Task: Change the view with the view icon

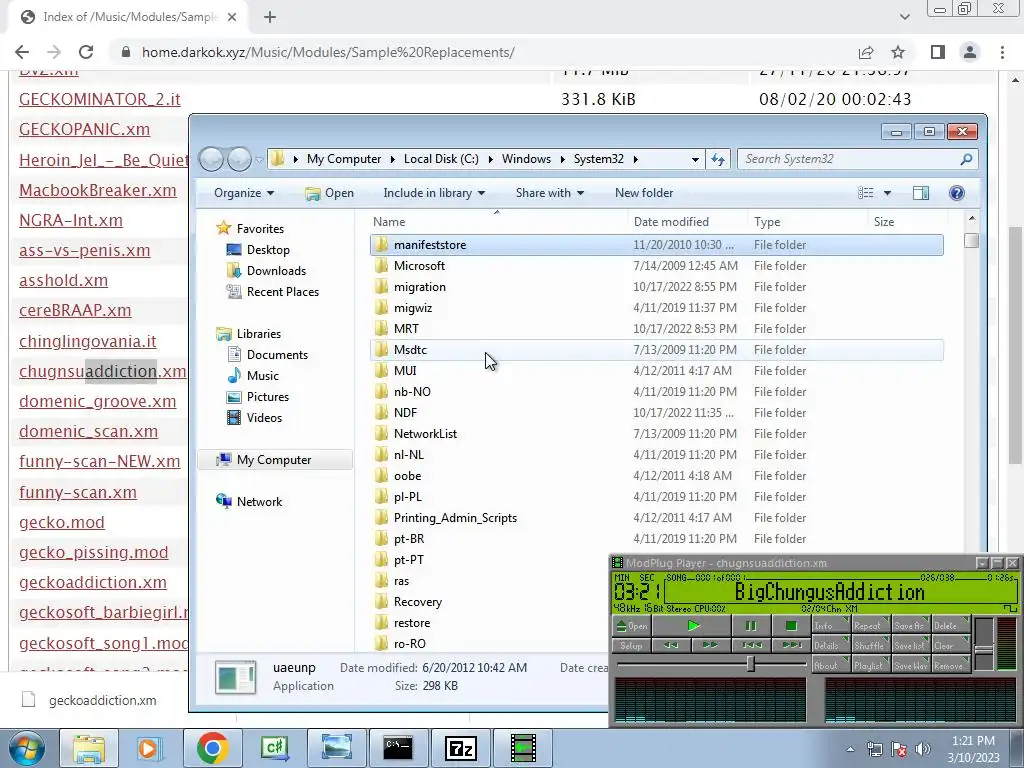Action: pyautogui.click(x=866, y=193)
